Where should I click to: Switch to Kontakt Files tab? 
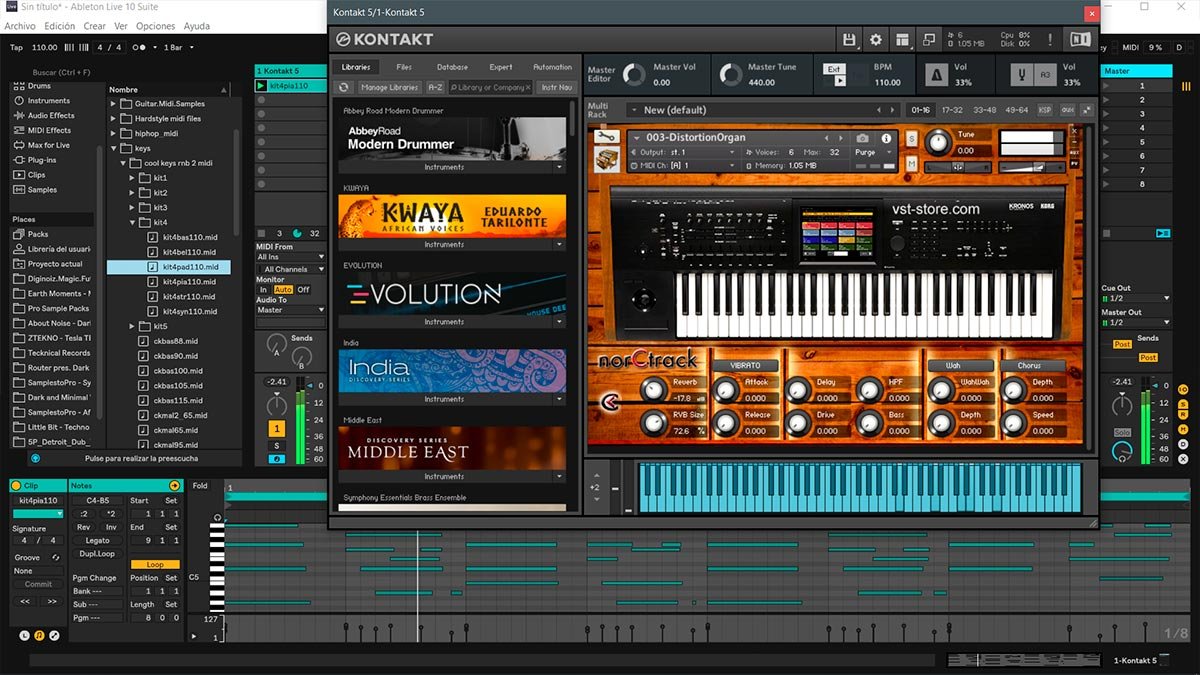click(404, 67)
